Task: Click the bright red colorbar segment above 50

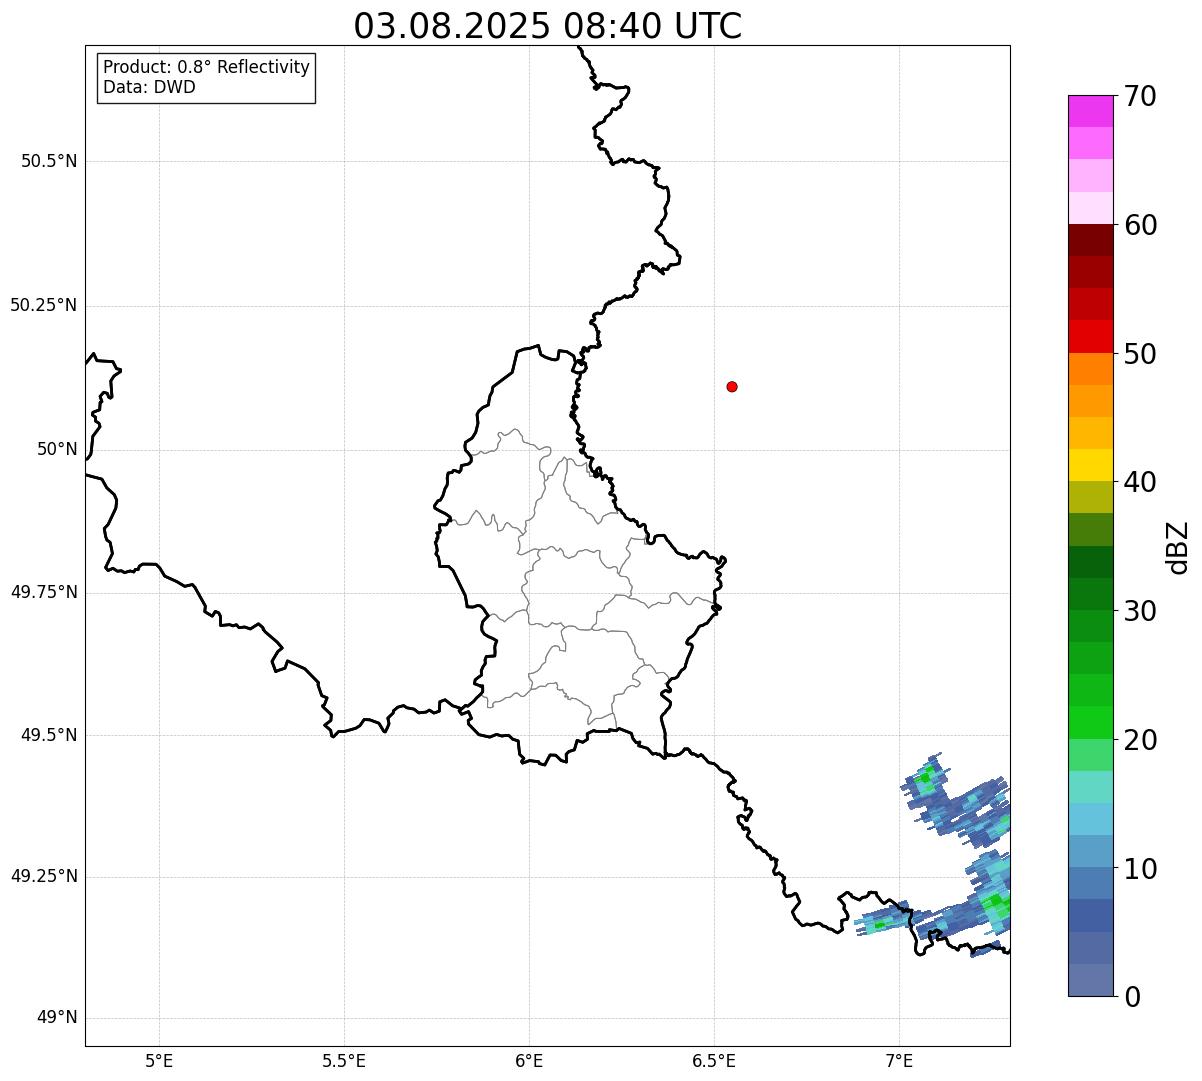Action: pyautogui.click(x=1090, y=337)
